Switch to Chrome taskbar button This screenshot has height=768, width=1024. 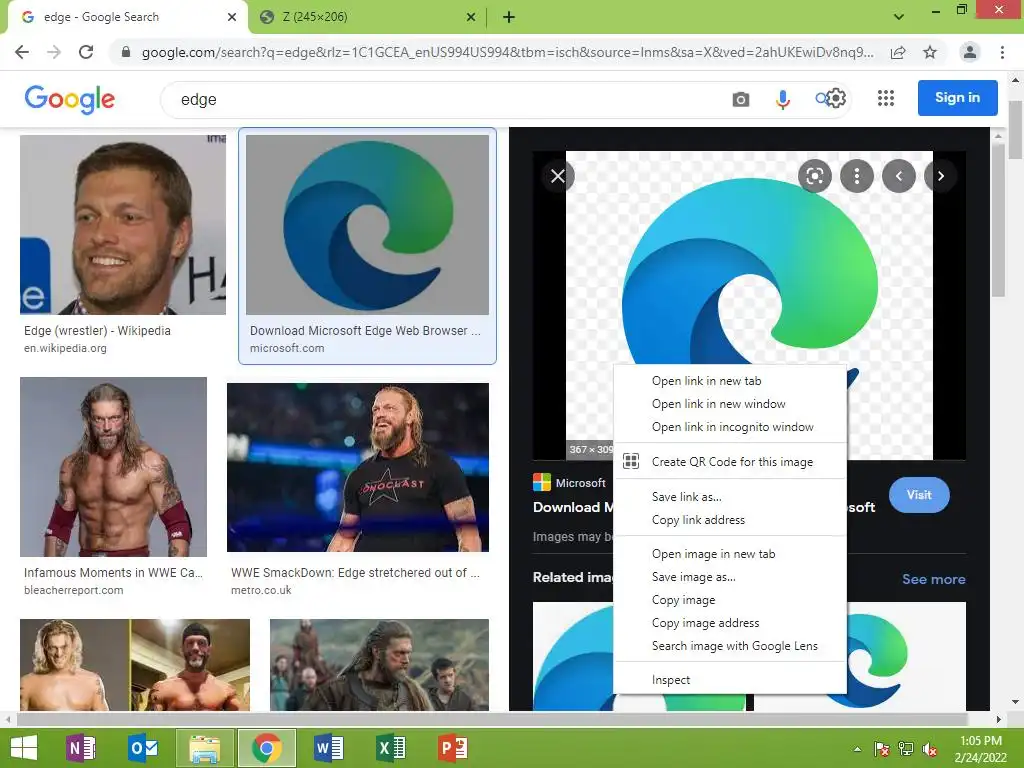tap(266, 748)
